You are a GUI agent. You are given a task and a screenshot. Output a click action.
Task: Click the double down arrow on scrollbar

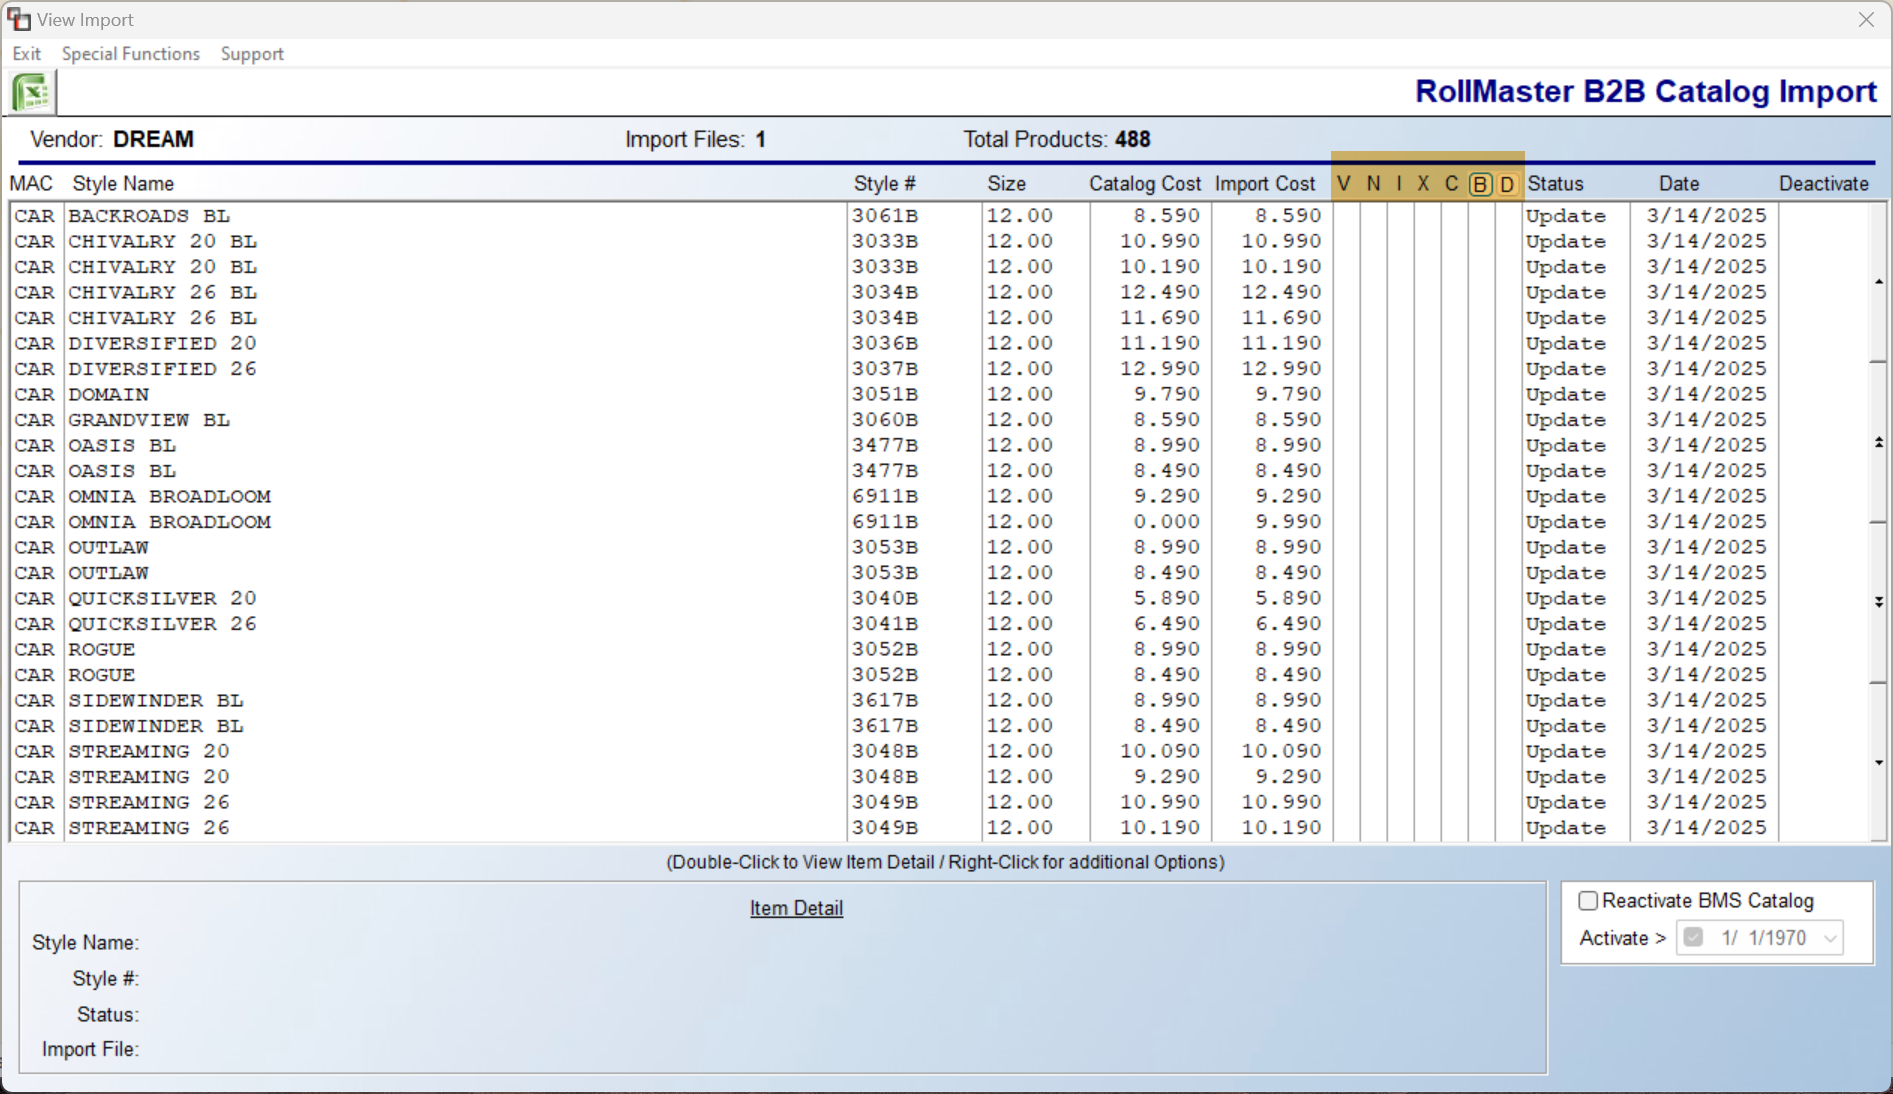point(1879,602)
